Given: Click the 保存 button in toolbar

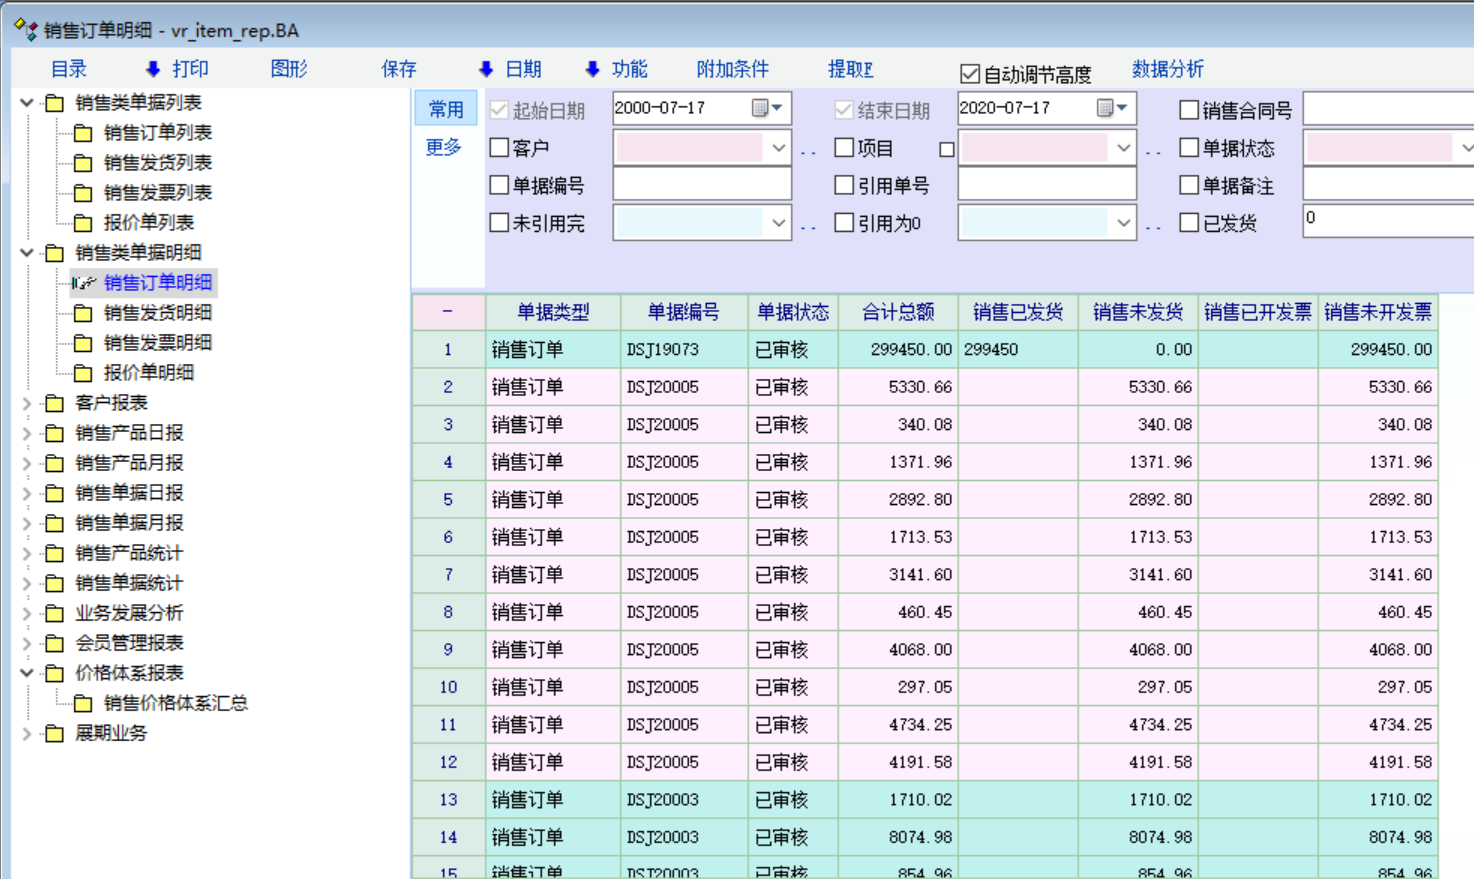Looking at the screenshot, I should (x=398, y=69).
